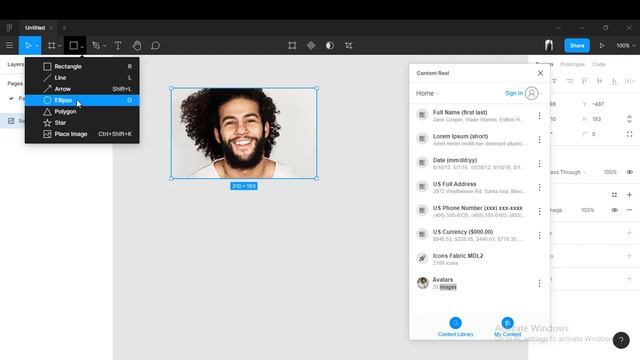Screen dimensions: 640x360
Task: Open the Content Library tab icon
Action: pos(456,323)
